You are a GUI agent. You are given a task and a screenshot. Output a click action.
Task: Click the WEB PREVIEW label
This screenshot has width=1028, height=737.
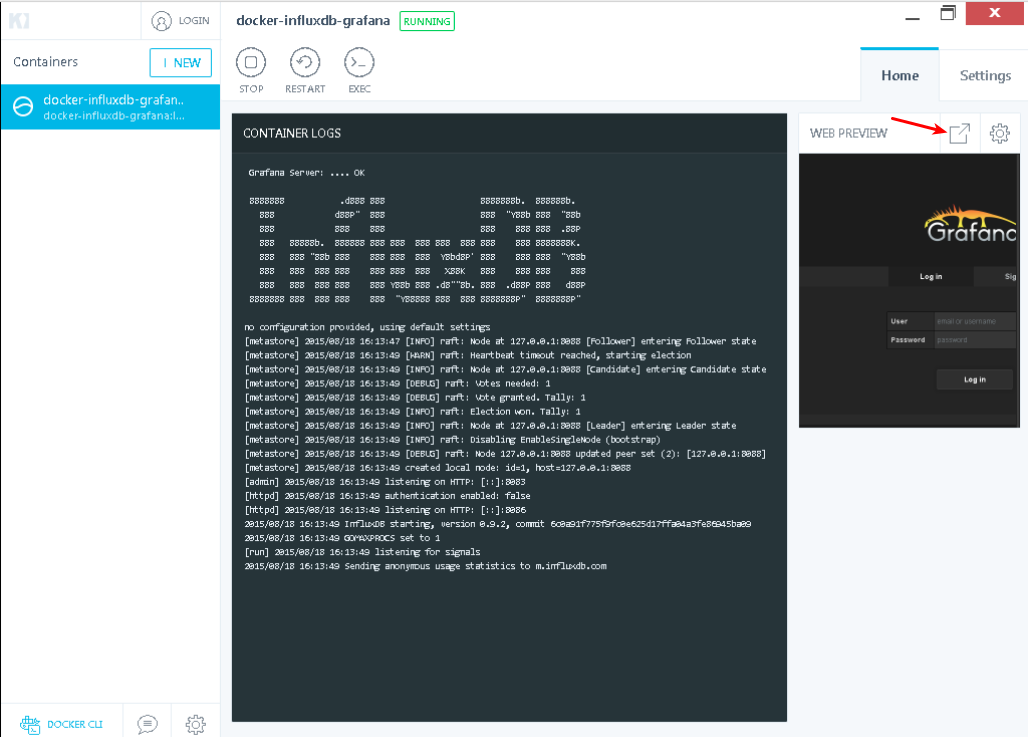848,133
